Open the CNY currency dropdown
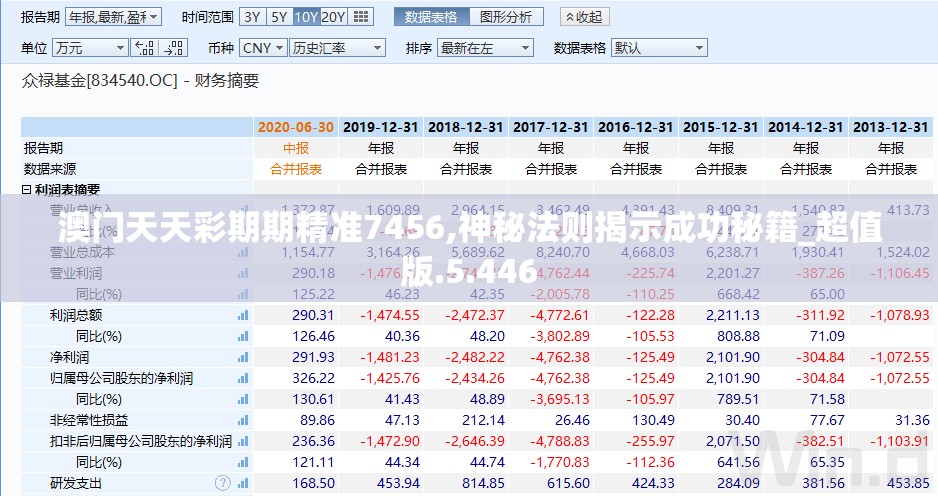The width and height of the screenshot is (938, 496). [x=263, y=48]
